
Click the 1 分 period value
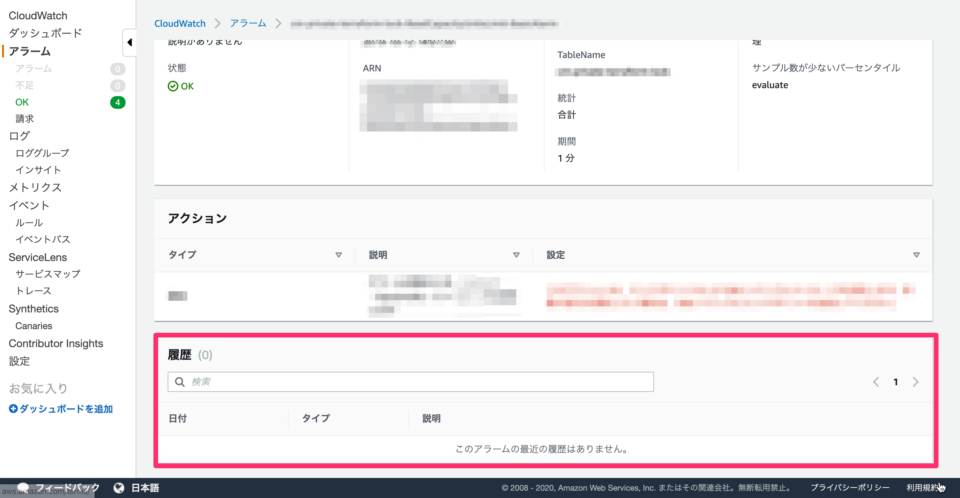tap(566, 158)
